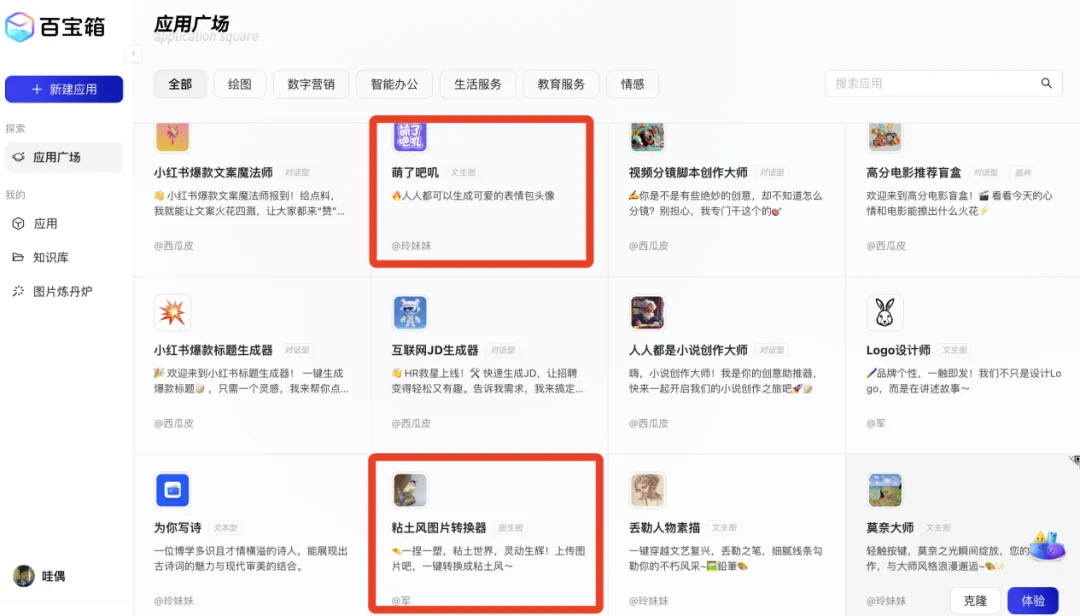Click the 粘土风图片转换器 app icon
This screenshot has height=616, width=1080.
tap(410, 490)
